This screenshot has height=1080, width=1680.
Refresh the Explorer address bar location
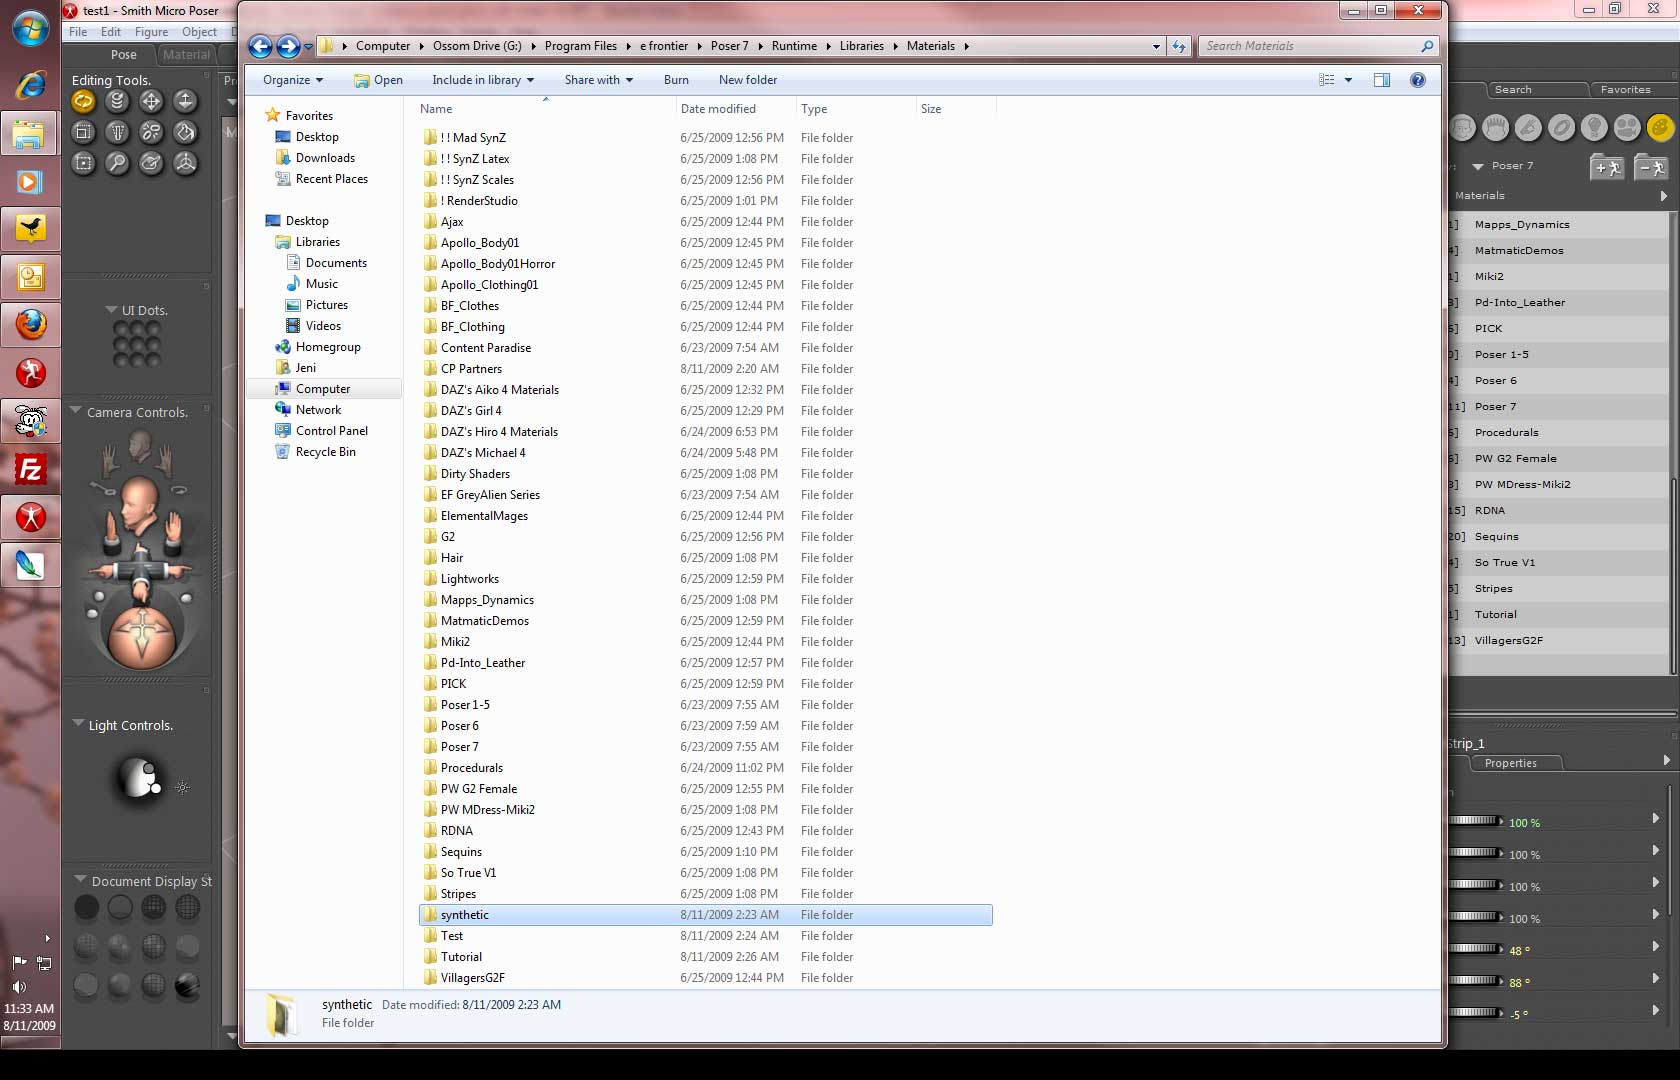(x=1179, y=46)
